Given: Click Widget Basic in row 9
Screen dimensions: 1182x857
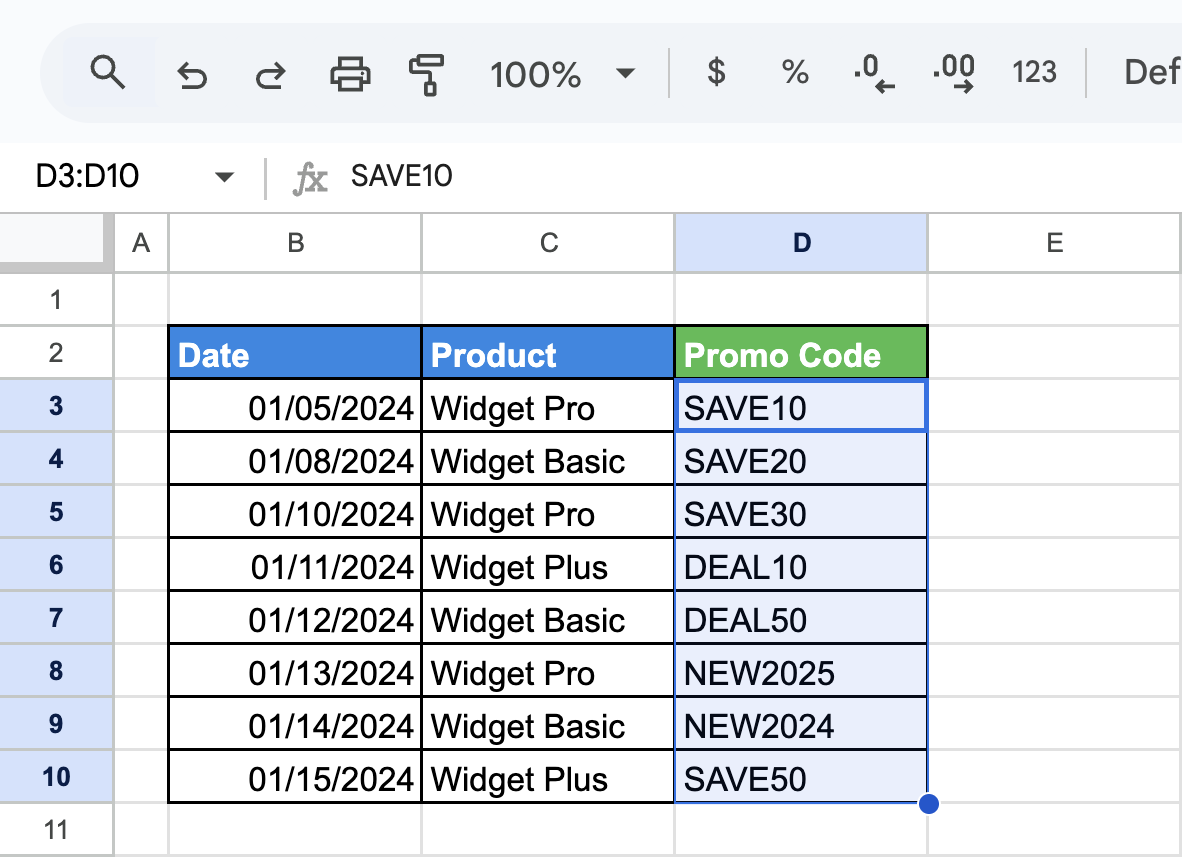Looking at the screenshot, I should (548, 724).
